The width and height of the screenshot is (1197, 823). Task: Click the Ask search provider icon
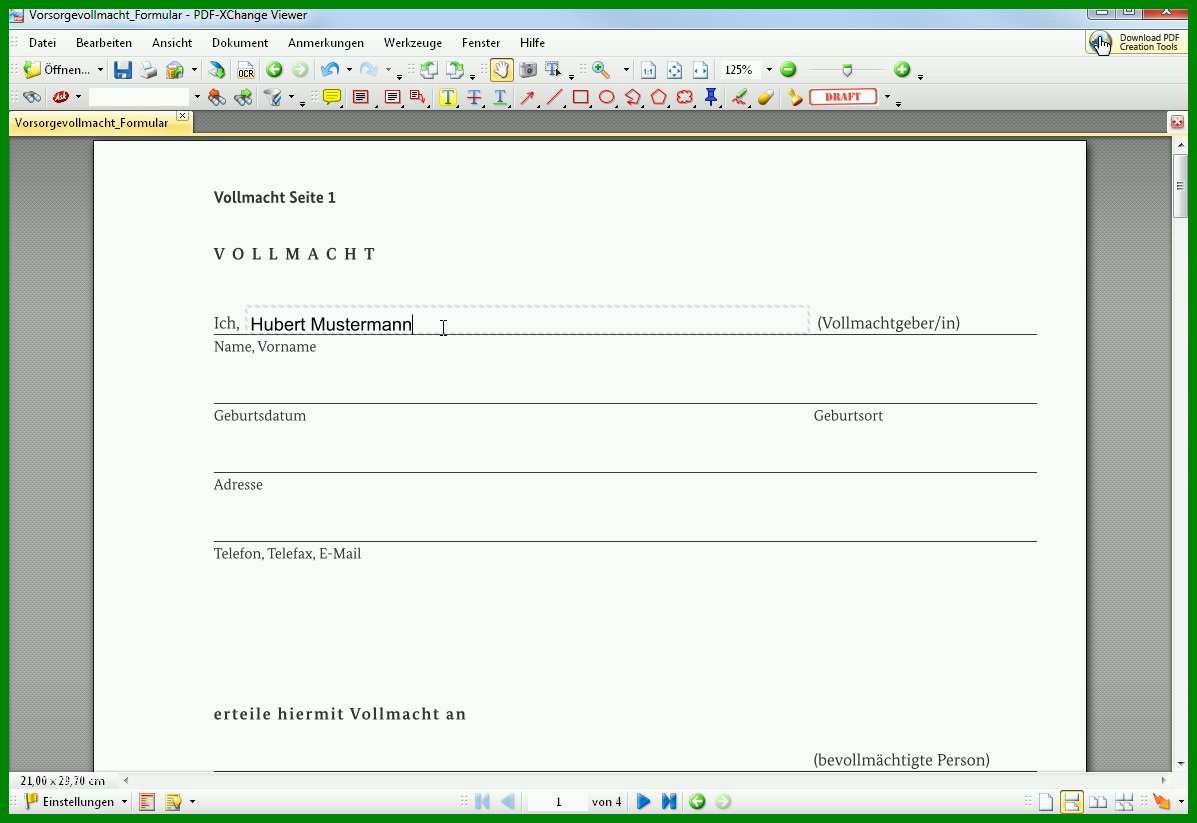(x=60, y=97)
